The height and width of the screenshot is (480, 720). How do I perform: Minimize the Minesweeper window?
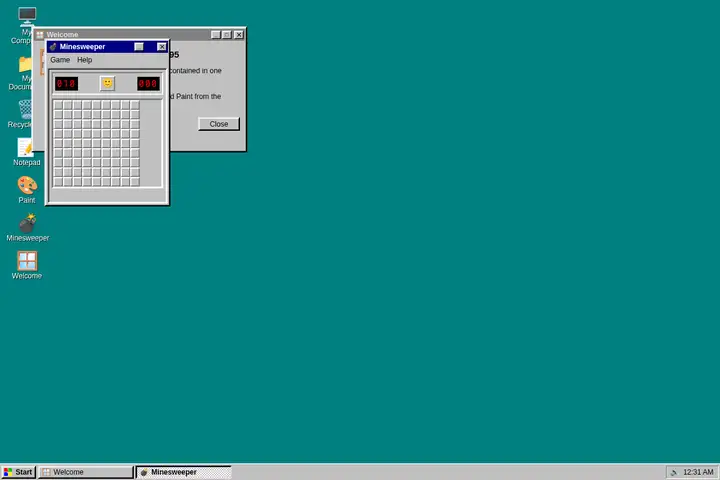click(x=139, y=47)
